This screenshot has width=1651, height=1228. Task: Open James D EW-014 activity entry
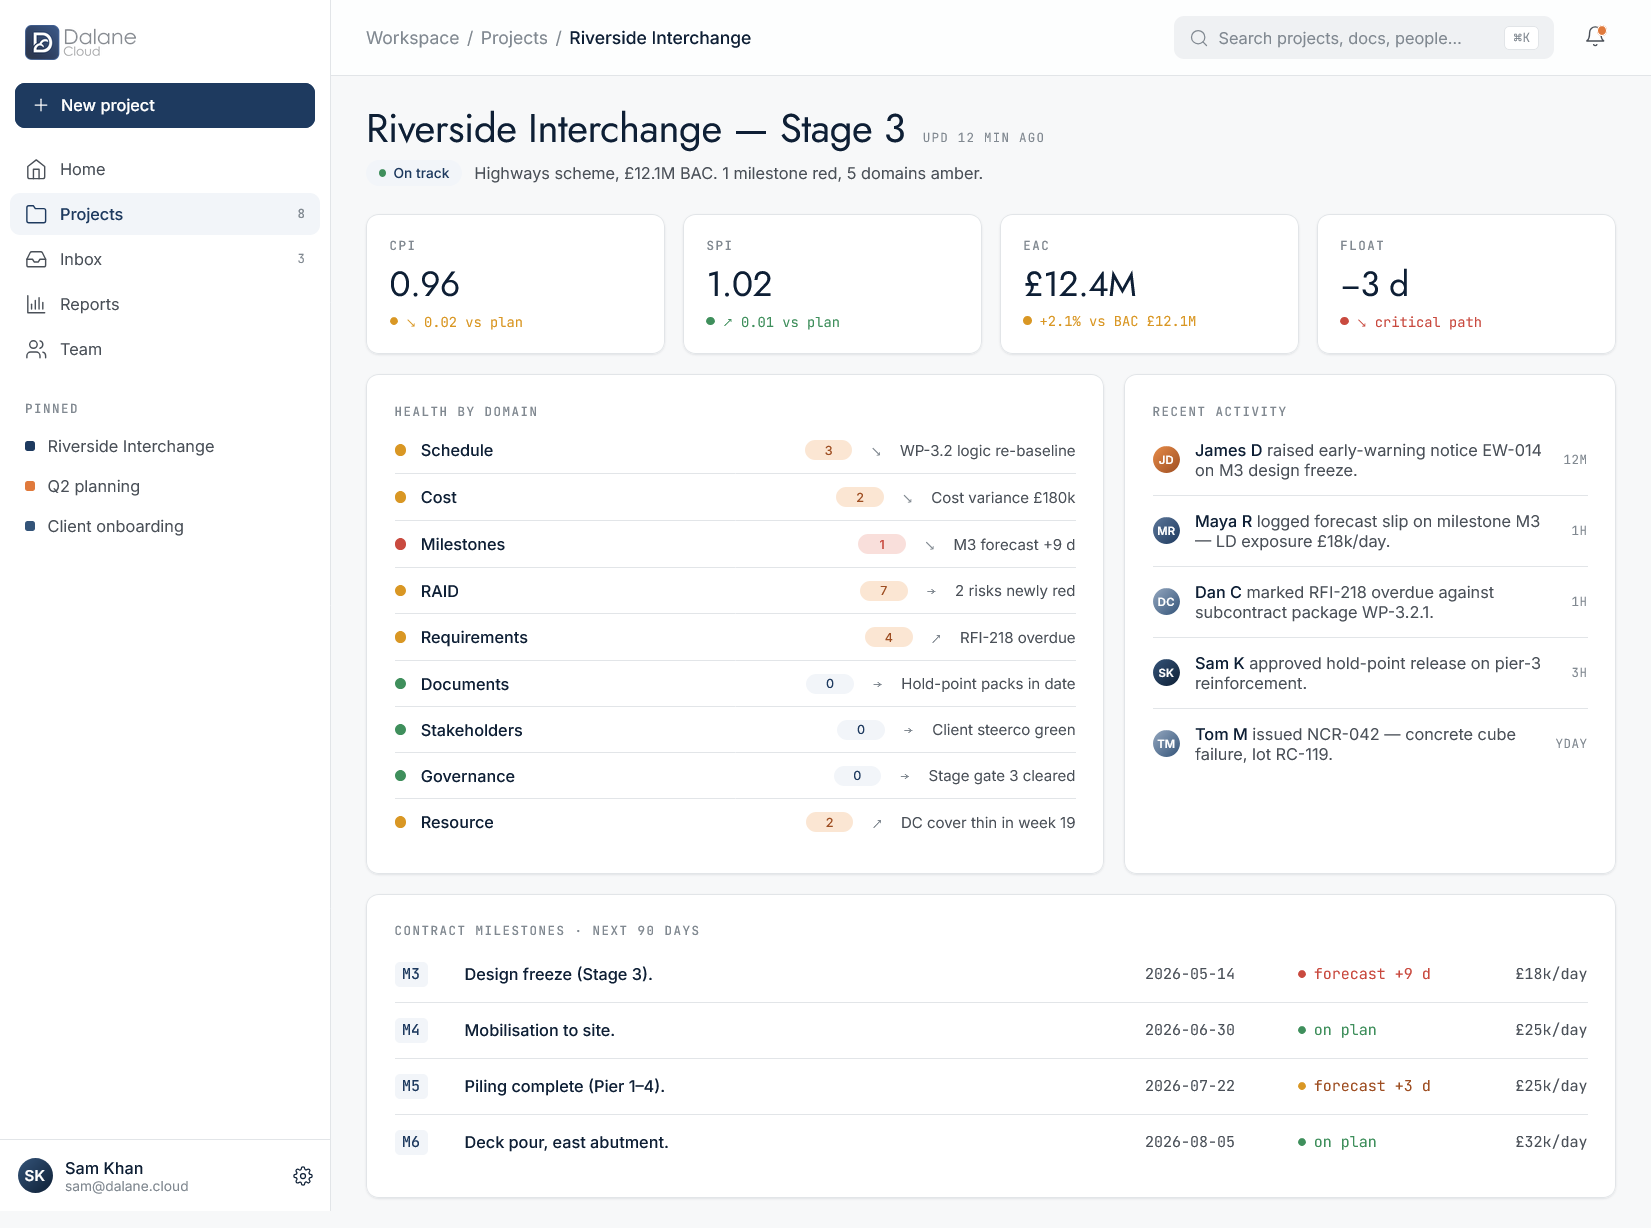tap(1370, 460)
